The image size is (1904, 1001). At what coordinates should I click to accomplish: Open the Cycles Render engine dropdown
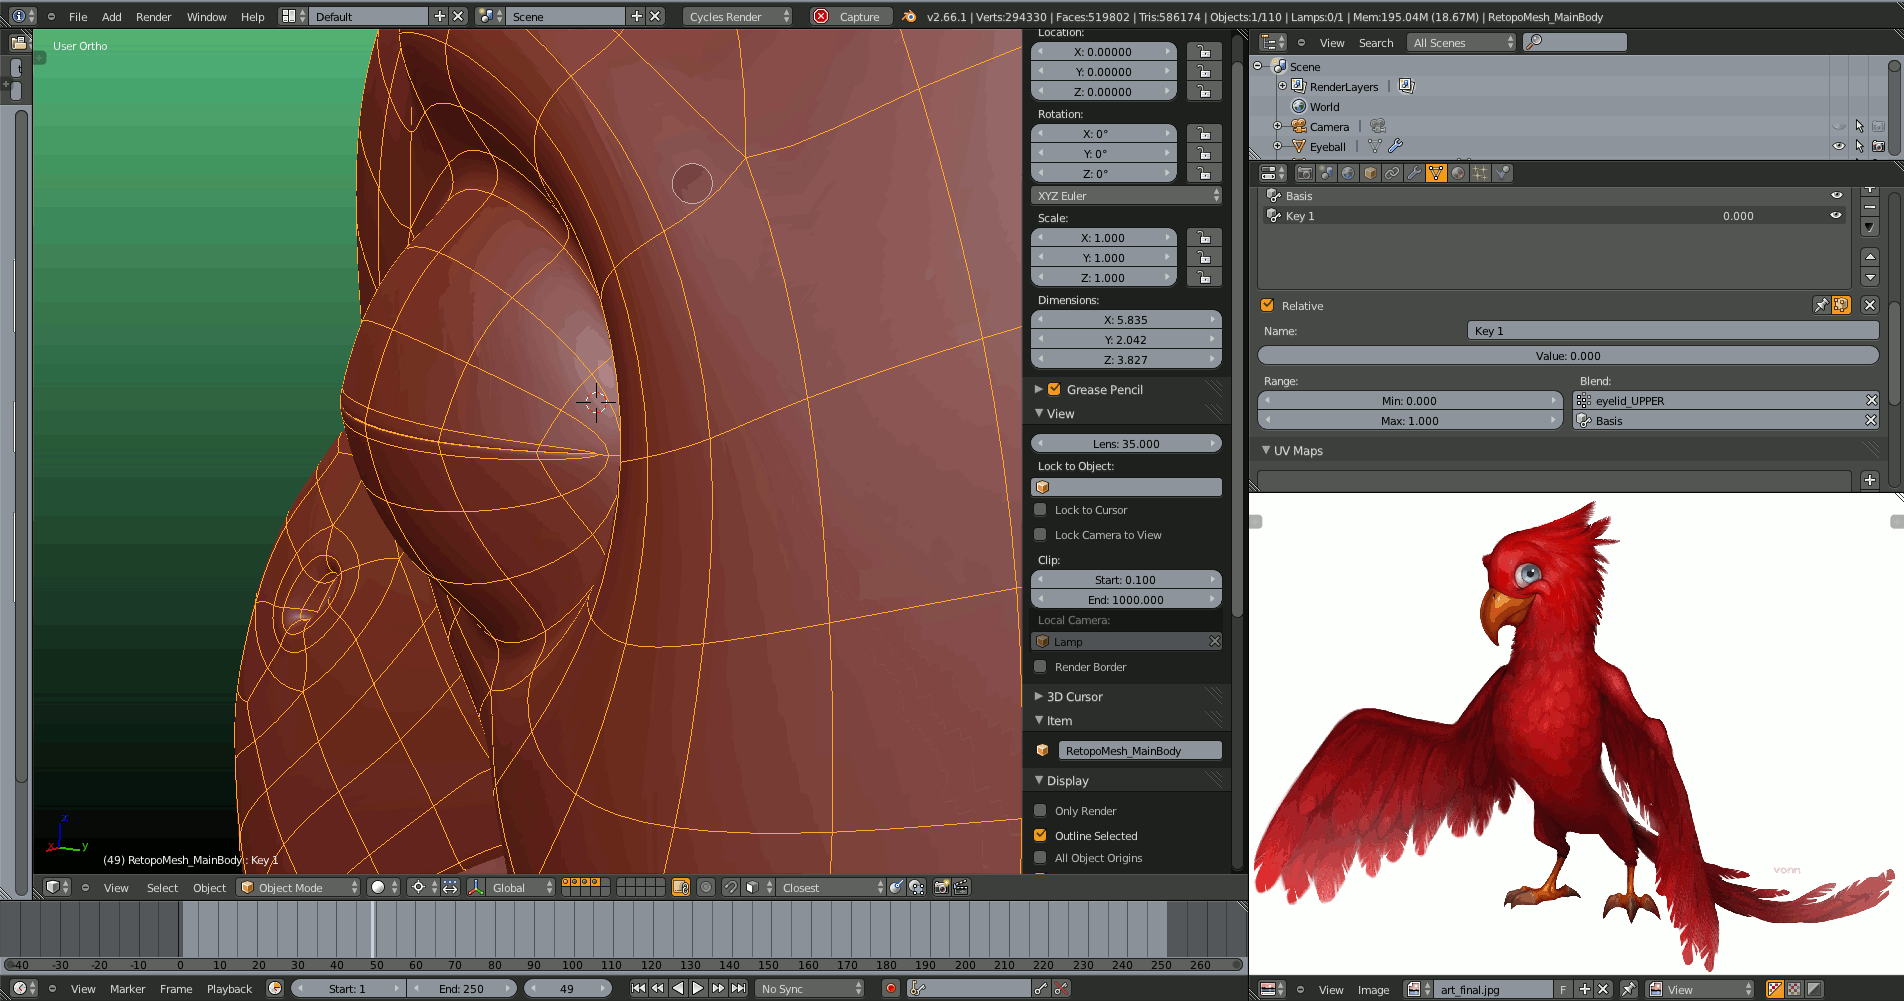[x=738, y=16]
